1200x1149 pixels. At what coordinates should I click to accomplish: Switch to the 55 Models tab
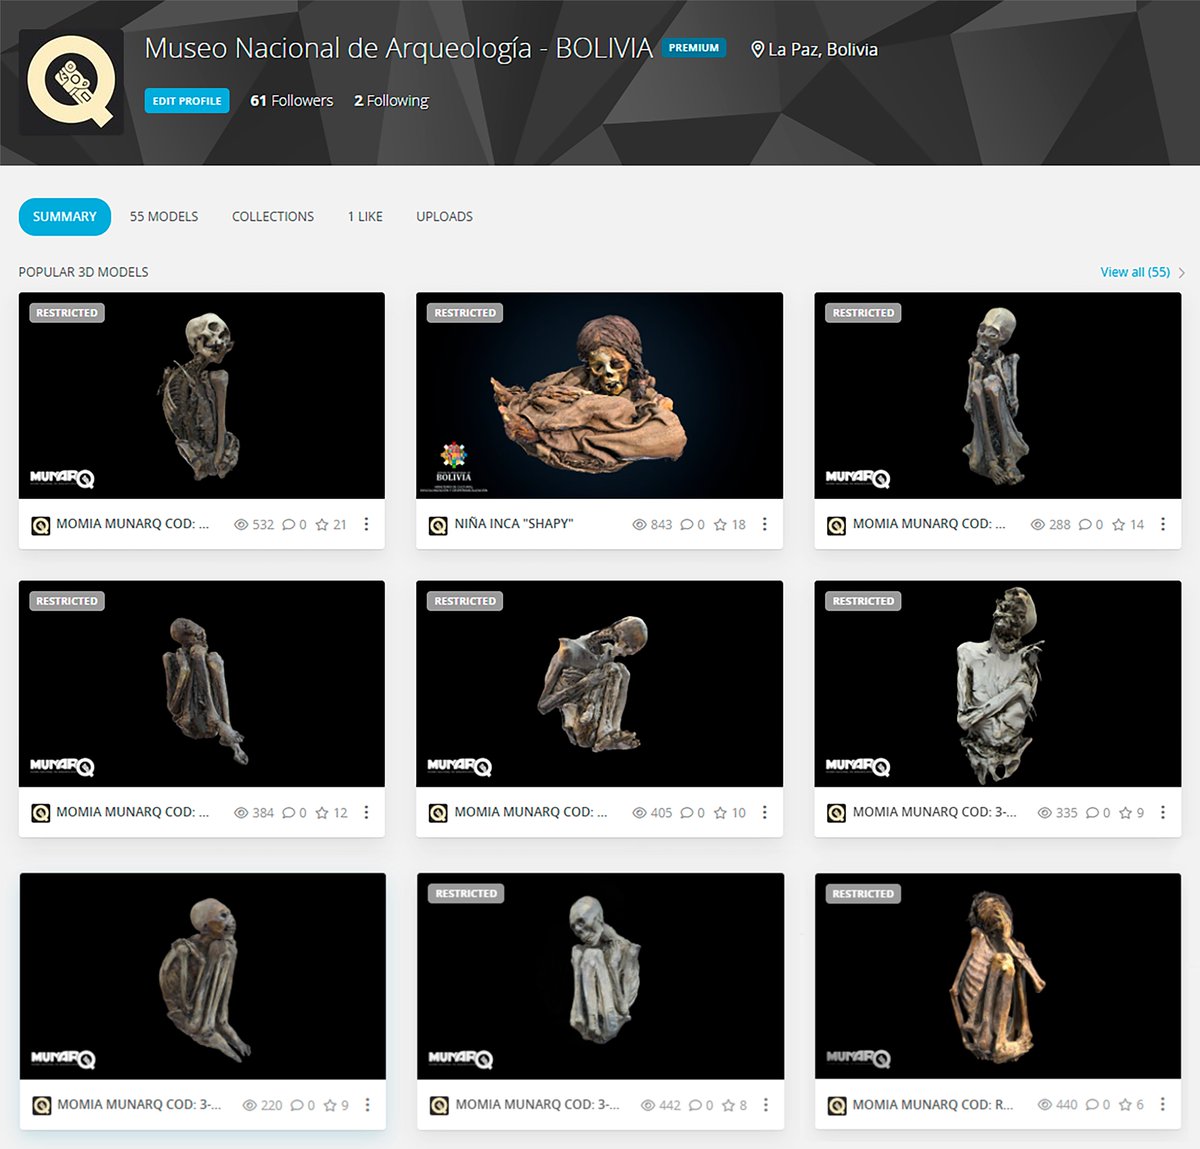pyautogui.click(x=164, y=217)
